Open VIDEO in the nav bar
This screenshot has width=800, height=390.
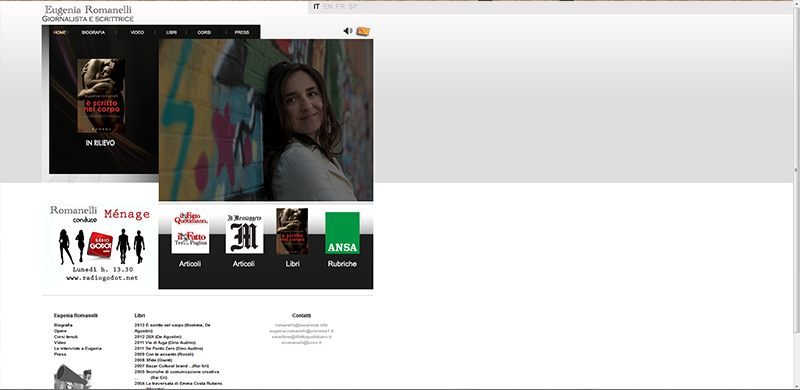pyautogui.click(x=137, y=32)
